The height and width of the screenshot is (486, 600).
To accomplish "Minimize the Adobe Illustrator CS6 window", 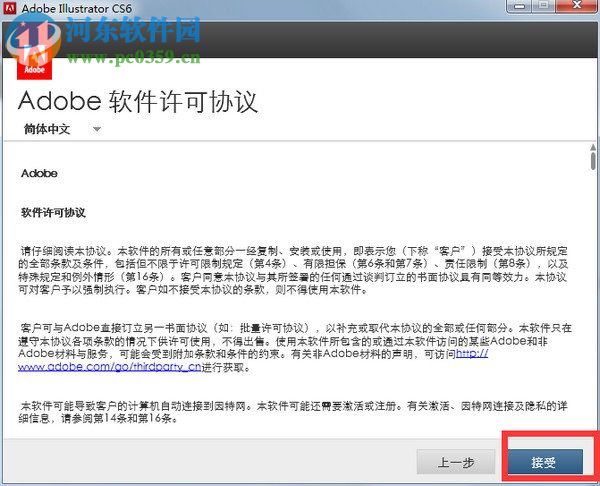I will click(520, 6).
